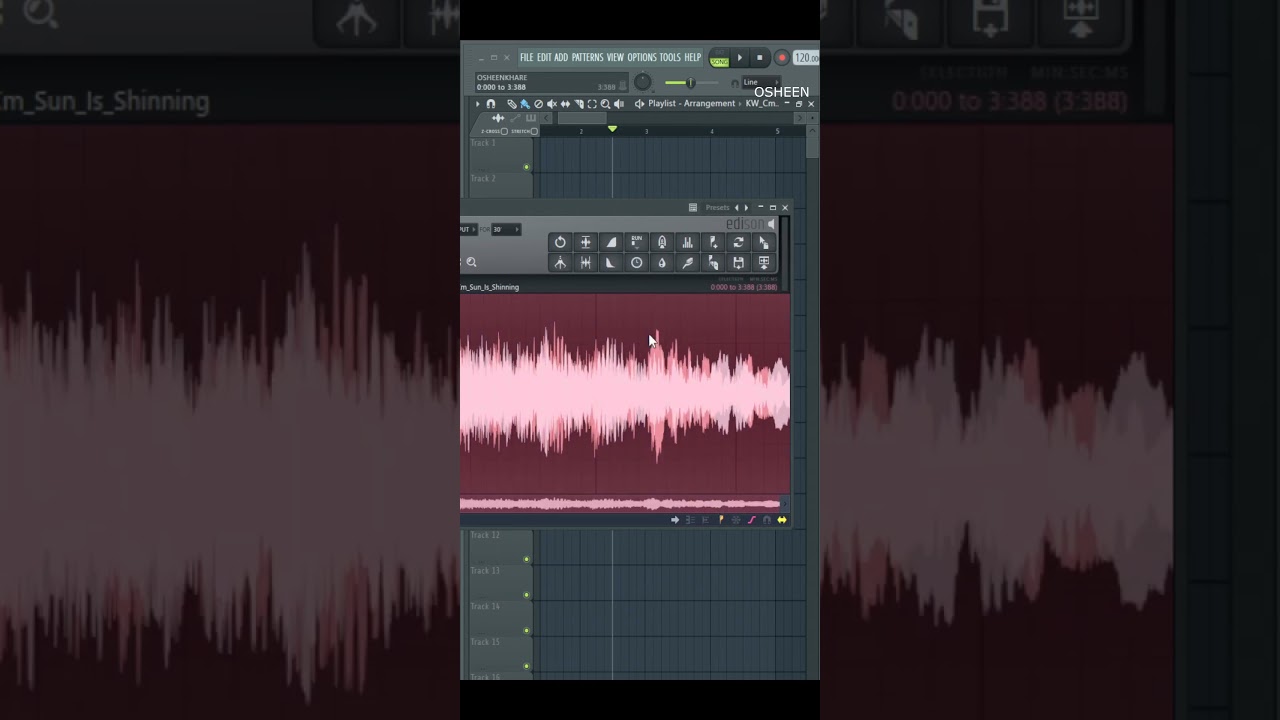Click the Edison amp/reverse polarity icon

[x=586, y=263]
